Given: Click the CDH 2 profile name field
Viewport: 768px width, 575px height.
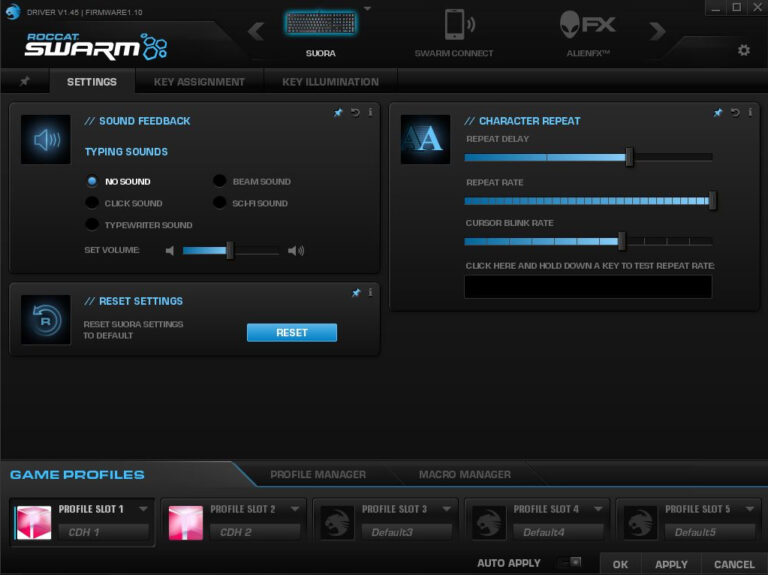Looking at the screenshot, I should click(255, 532).
